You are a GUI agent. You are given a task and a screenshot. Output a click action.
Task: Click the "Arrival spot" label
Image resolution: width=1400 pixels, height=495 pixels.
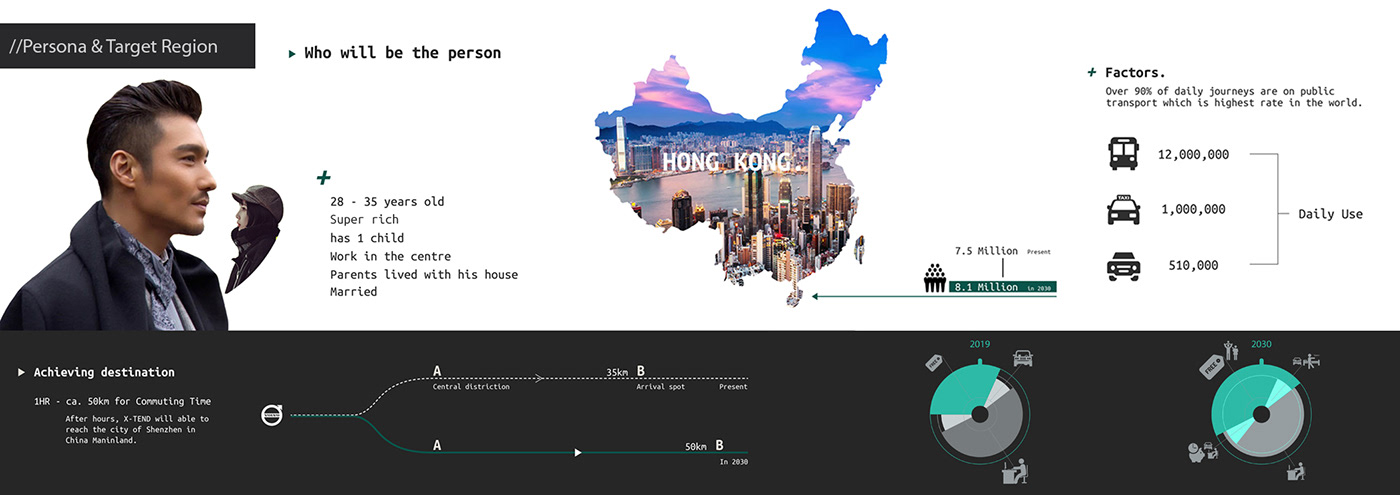click(x=661, y=386)
